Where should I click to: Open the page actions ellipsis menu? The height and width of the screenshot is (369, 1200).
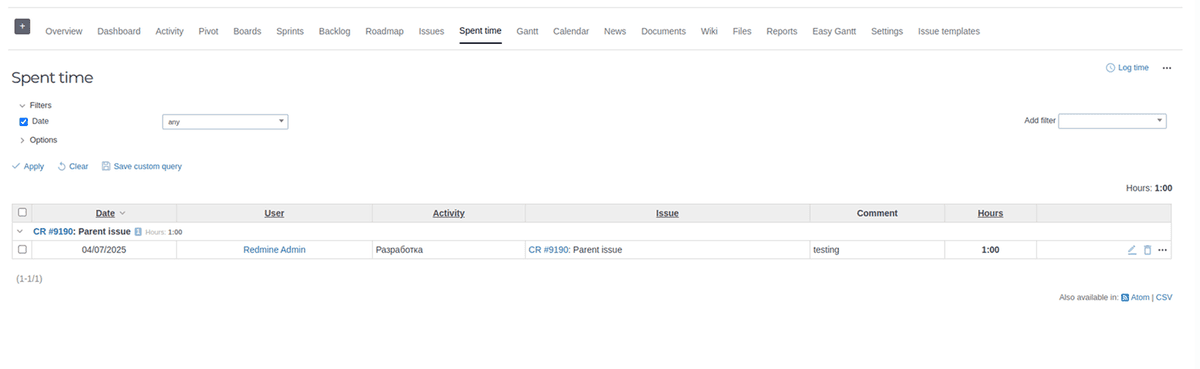pyautogui.click(x=1166, y=68)
